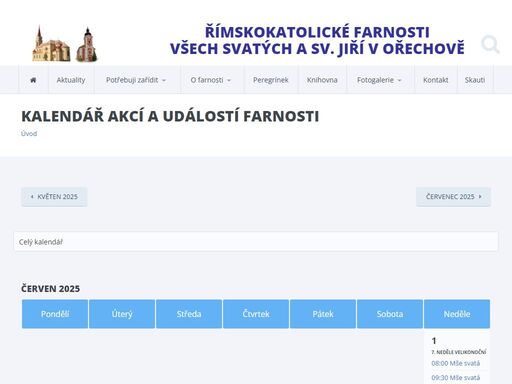Go to next month Červenec 2025
This screenshot has width=512, height=384.
tap(453, 197)
